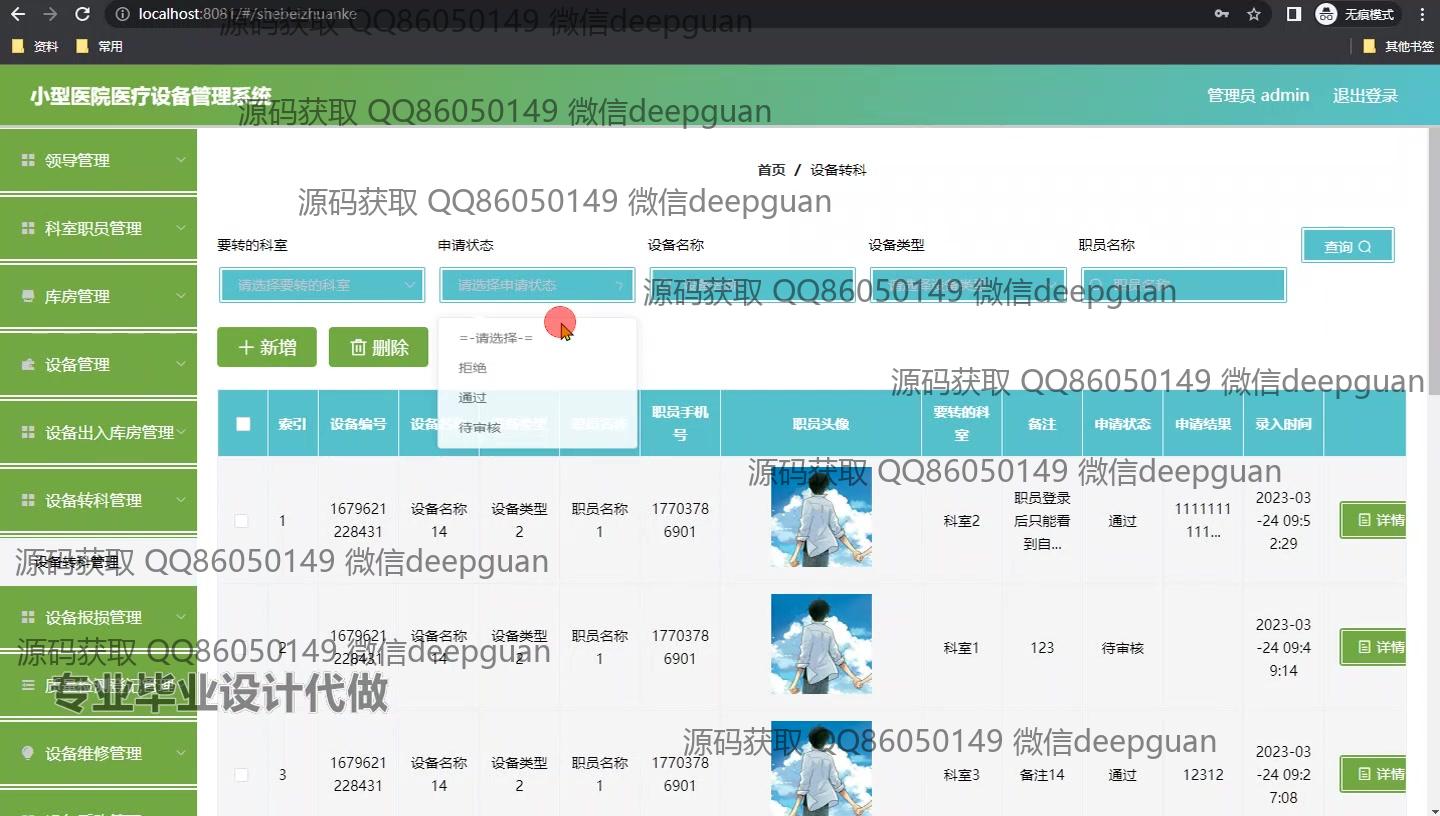Open 设备报损管理 sidebar menu
The image size is (1440, 816).
98,617
